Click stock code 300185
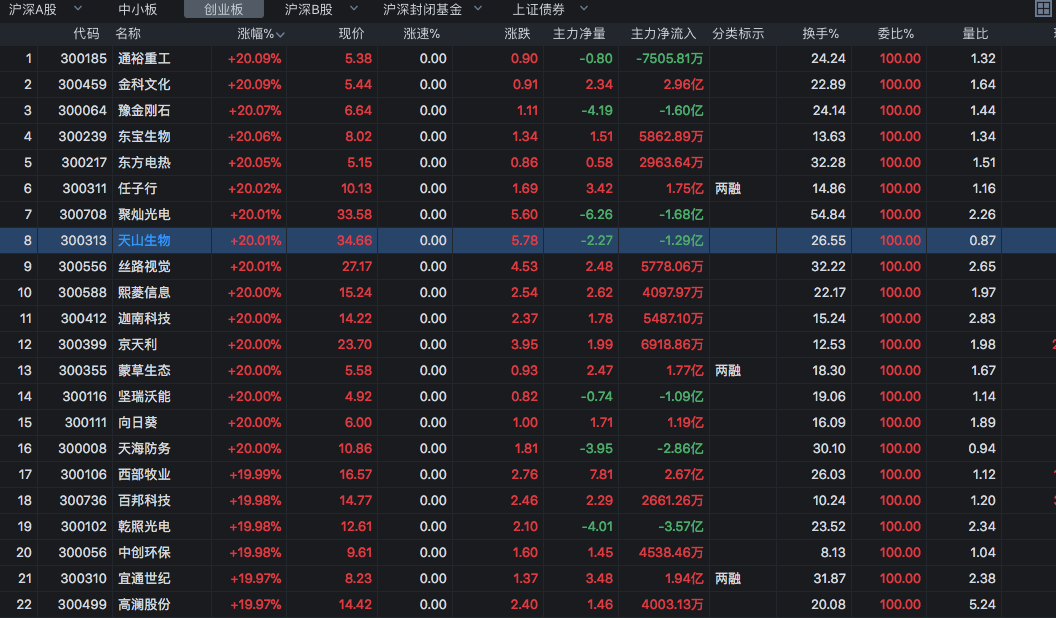Image resolution: width=1056 pixels, height=618 pixels. [x=84, y=59]
